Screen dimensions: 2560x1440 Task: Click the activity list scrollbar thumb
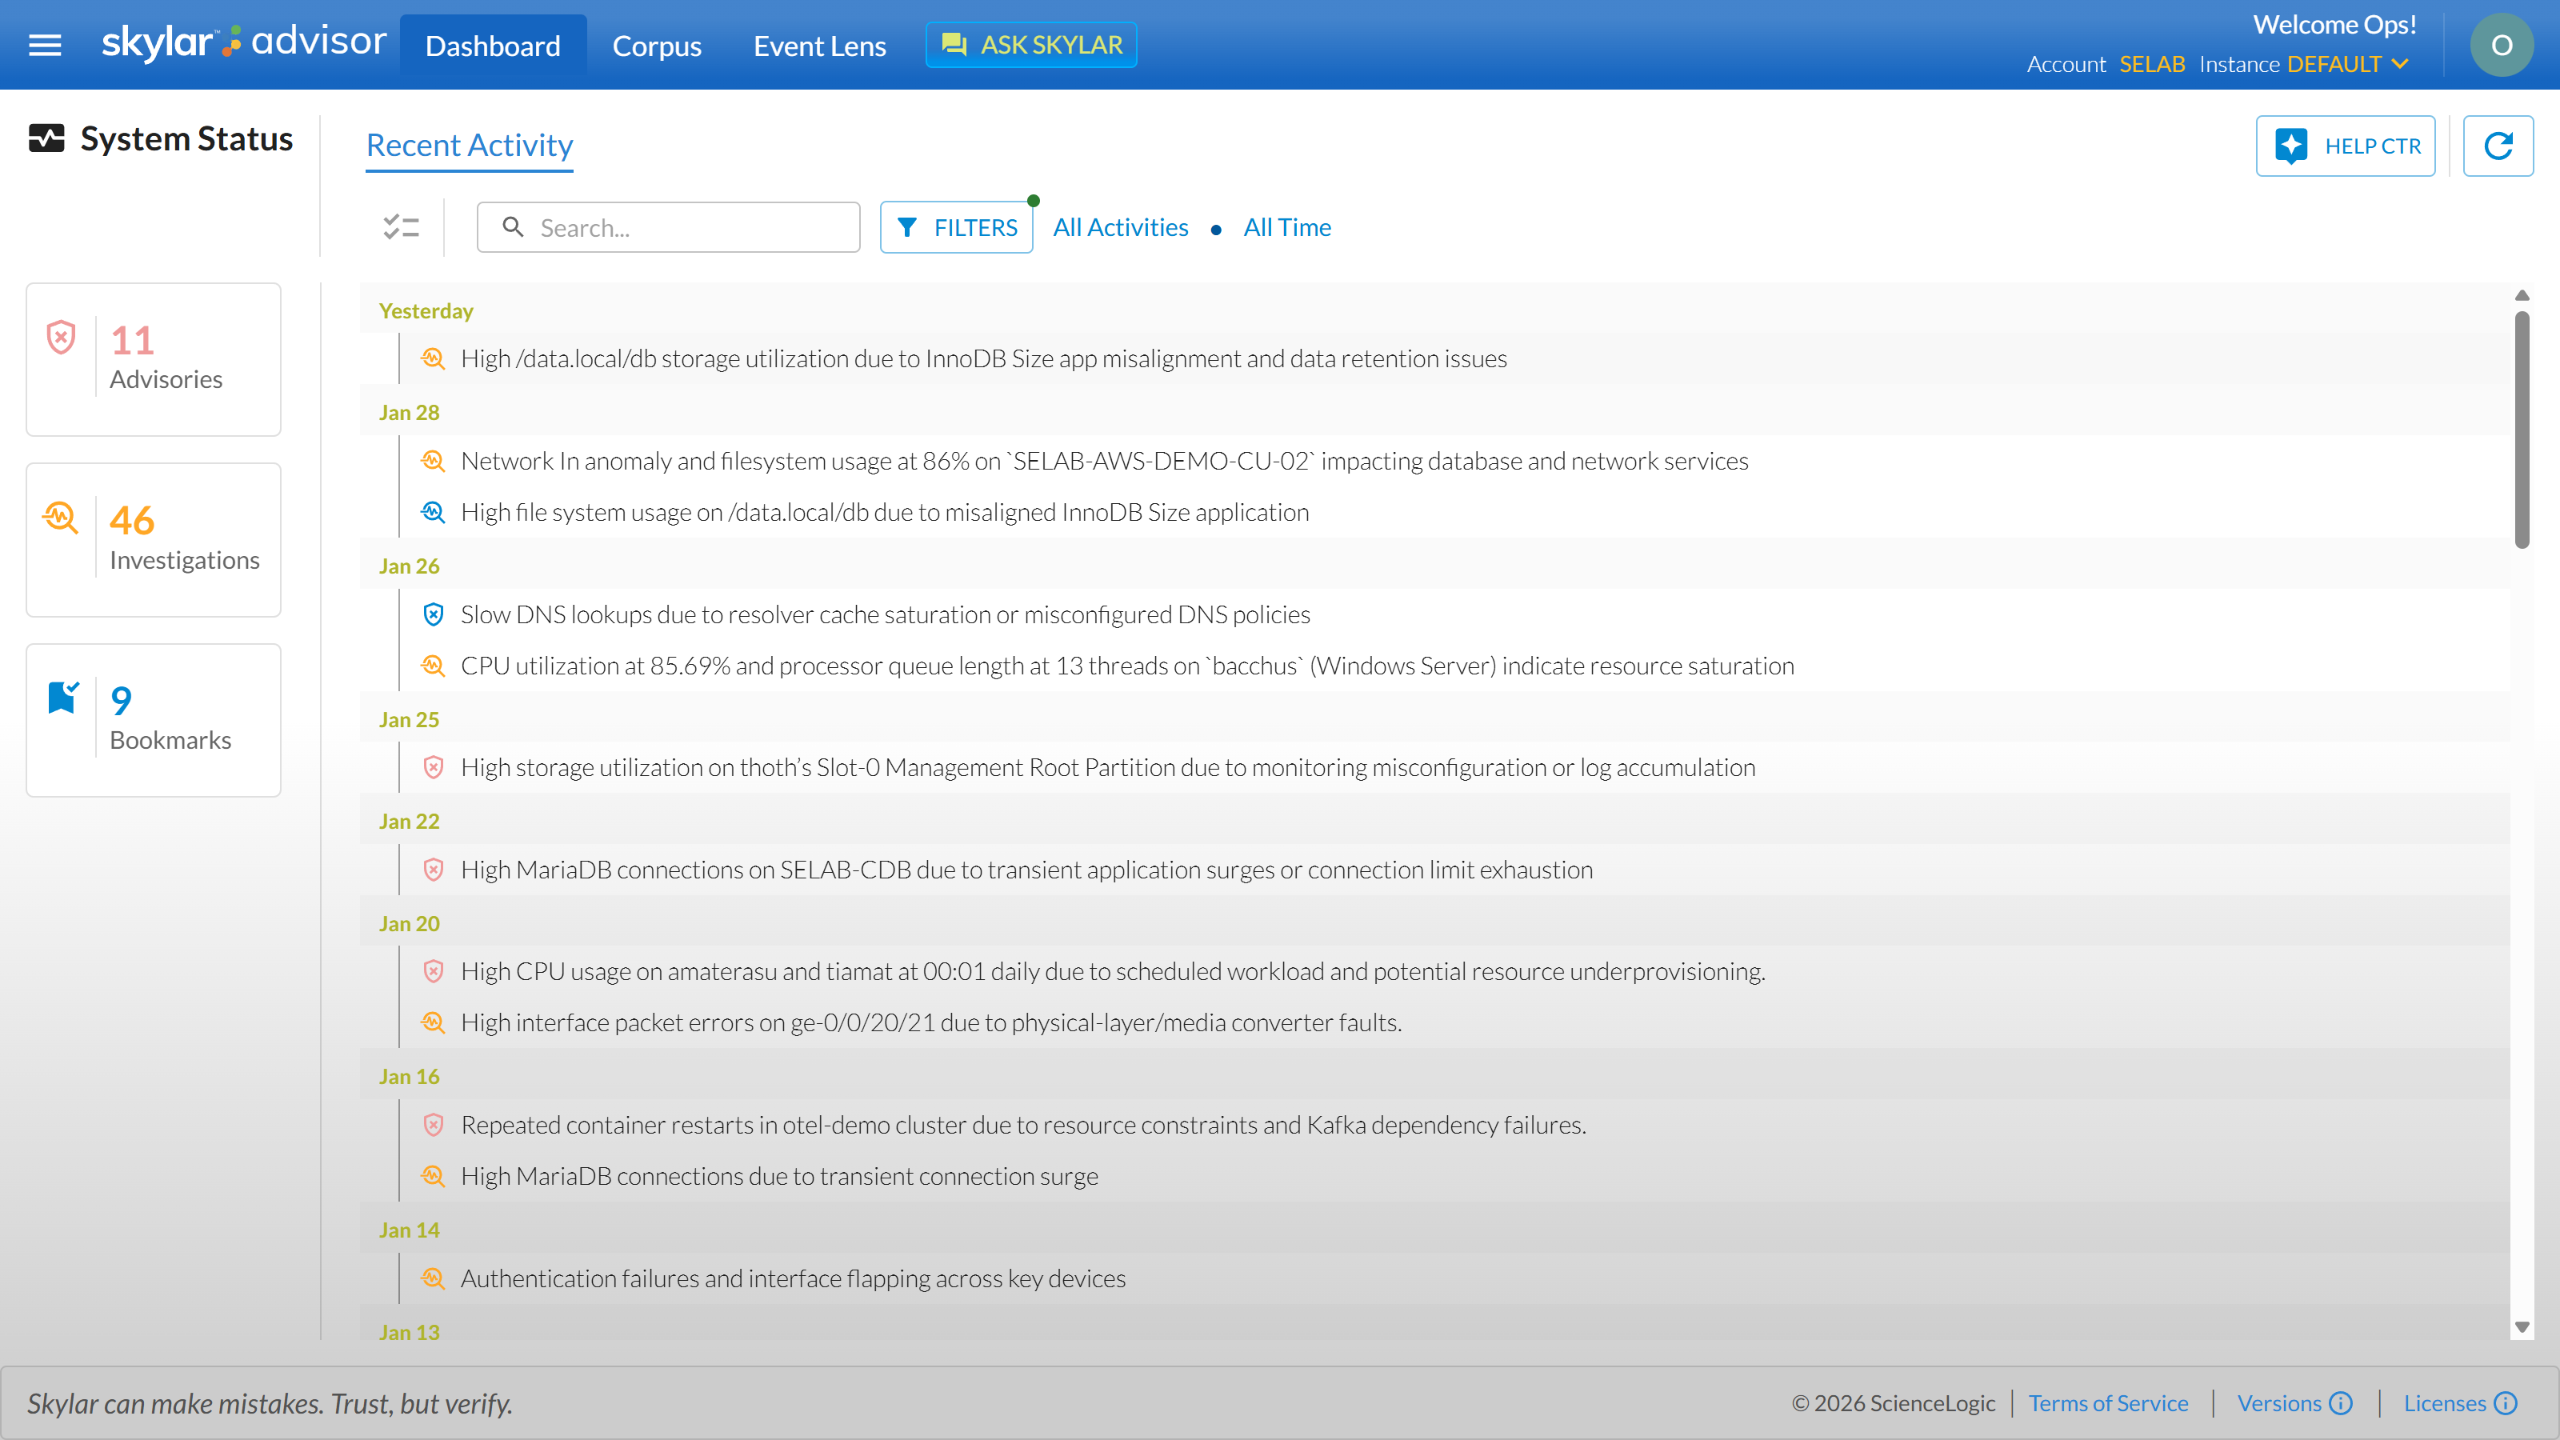(2521, 430)
